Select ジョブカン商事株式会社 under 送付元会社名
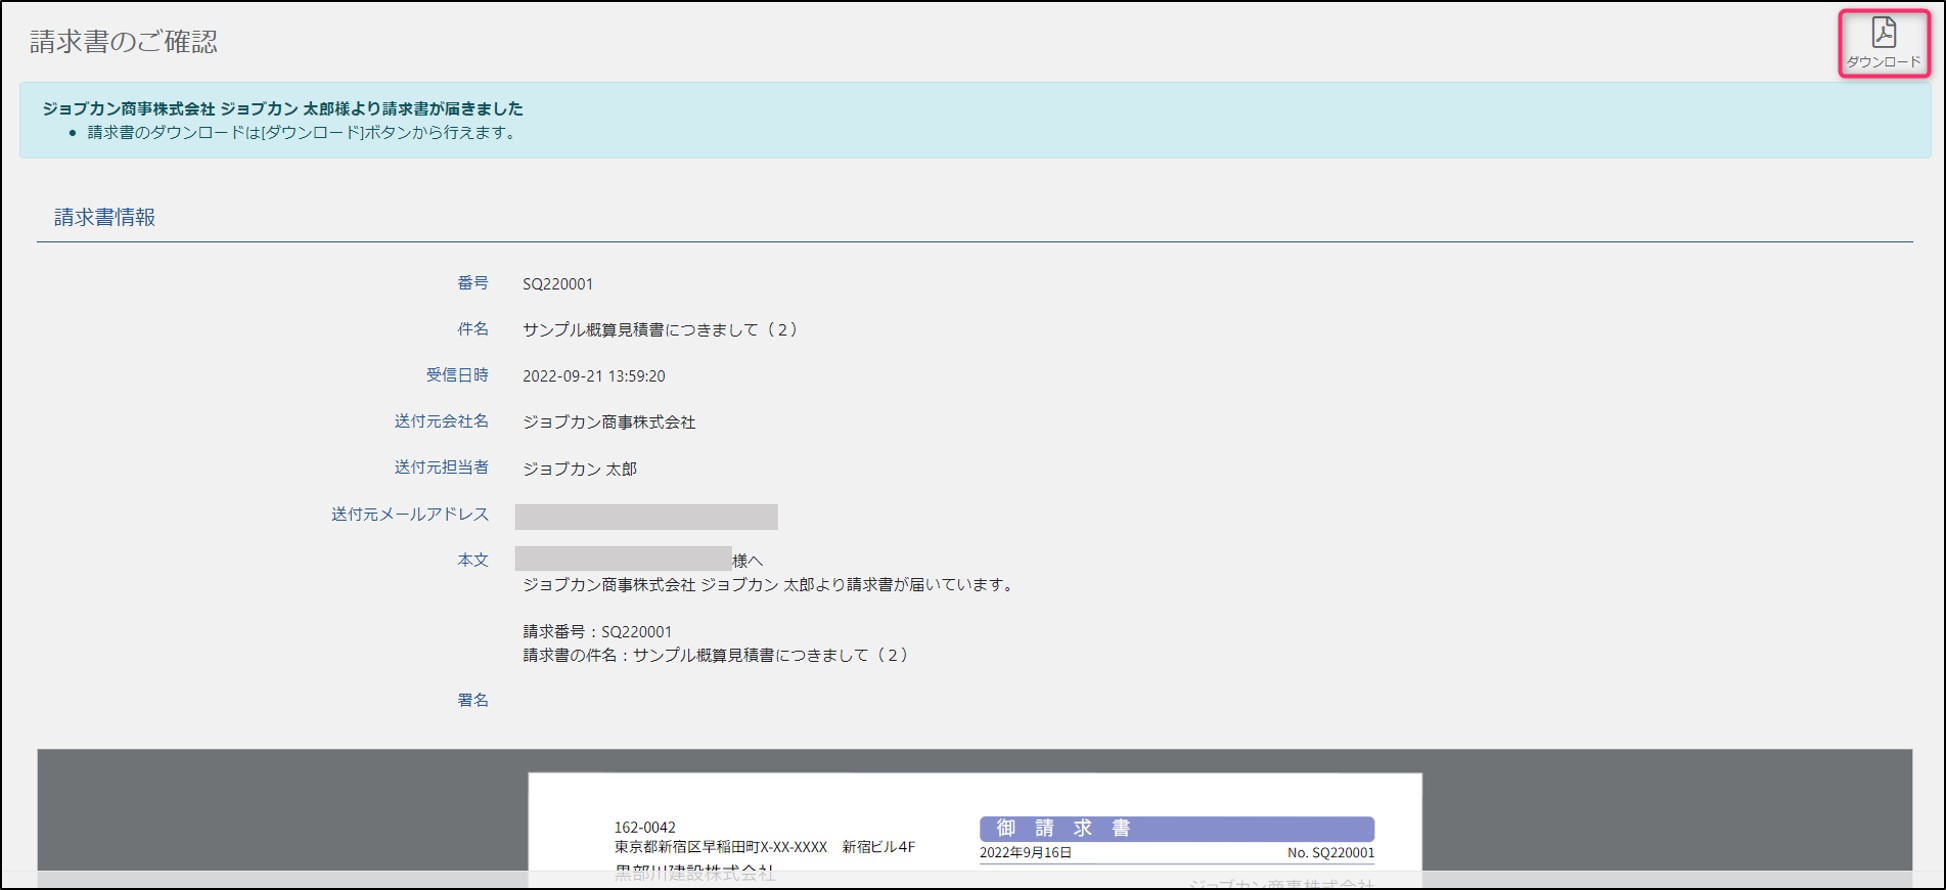This screenshot has height=890, width=1946. pyautogui.click(x=609, y=422)
